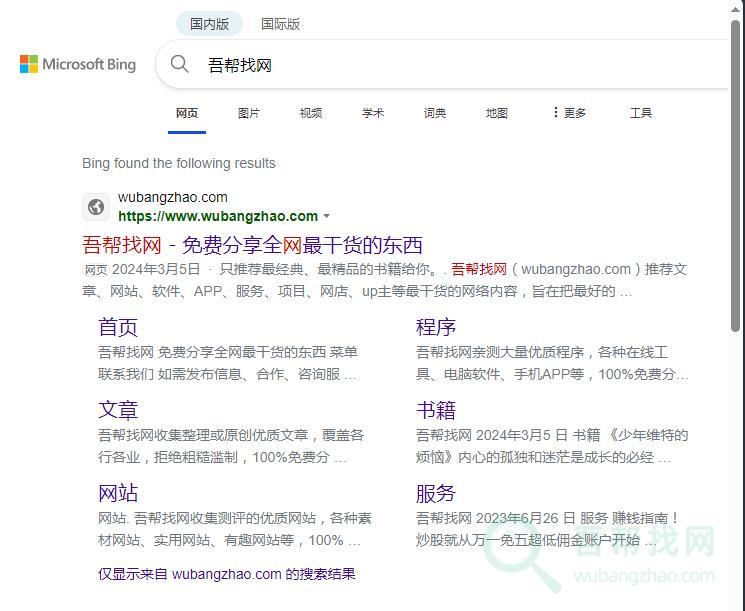The height and width of the screenshot is (611, 745).
Task: Click the globe favicon beside wubangzhao.com
Action: click(x=96, y=207)
